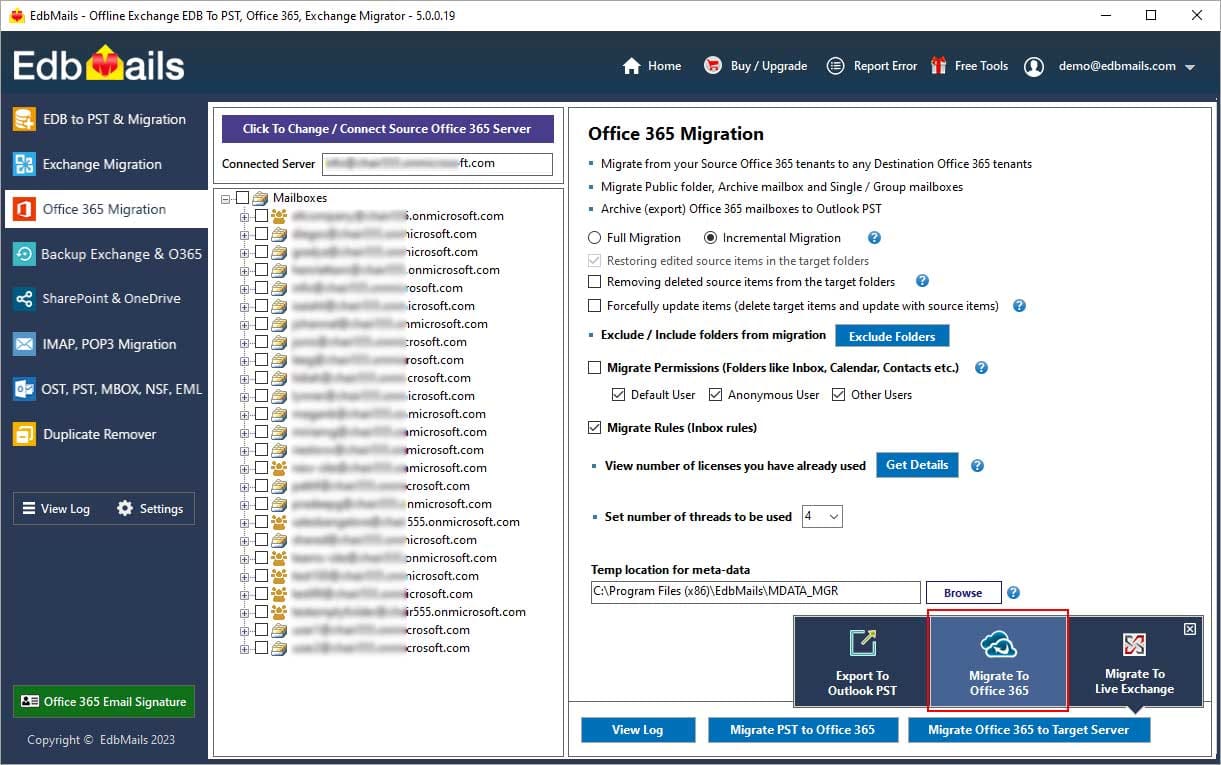Uncheck the Anonymous User checkbox
The width and height of the screenshot is (1221, 765).
coord(715,395)
